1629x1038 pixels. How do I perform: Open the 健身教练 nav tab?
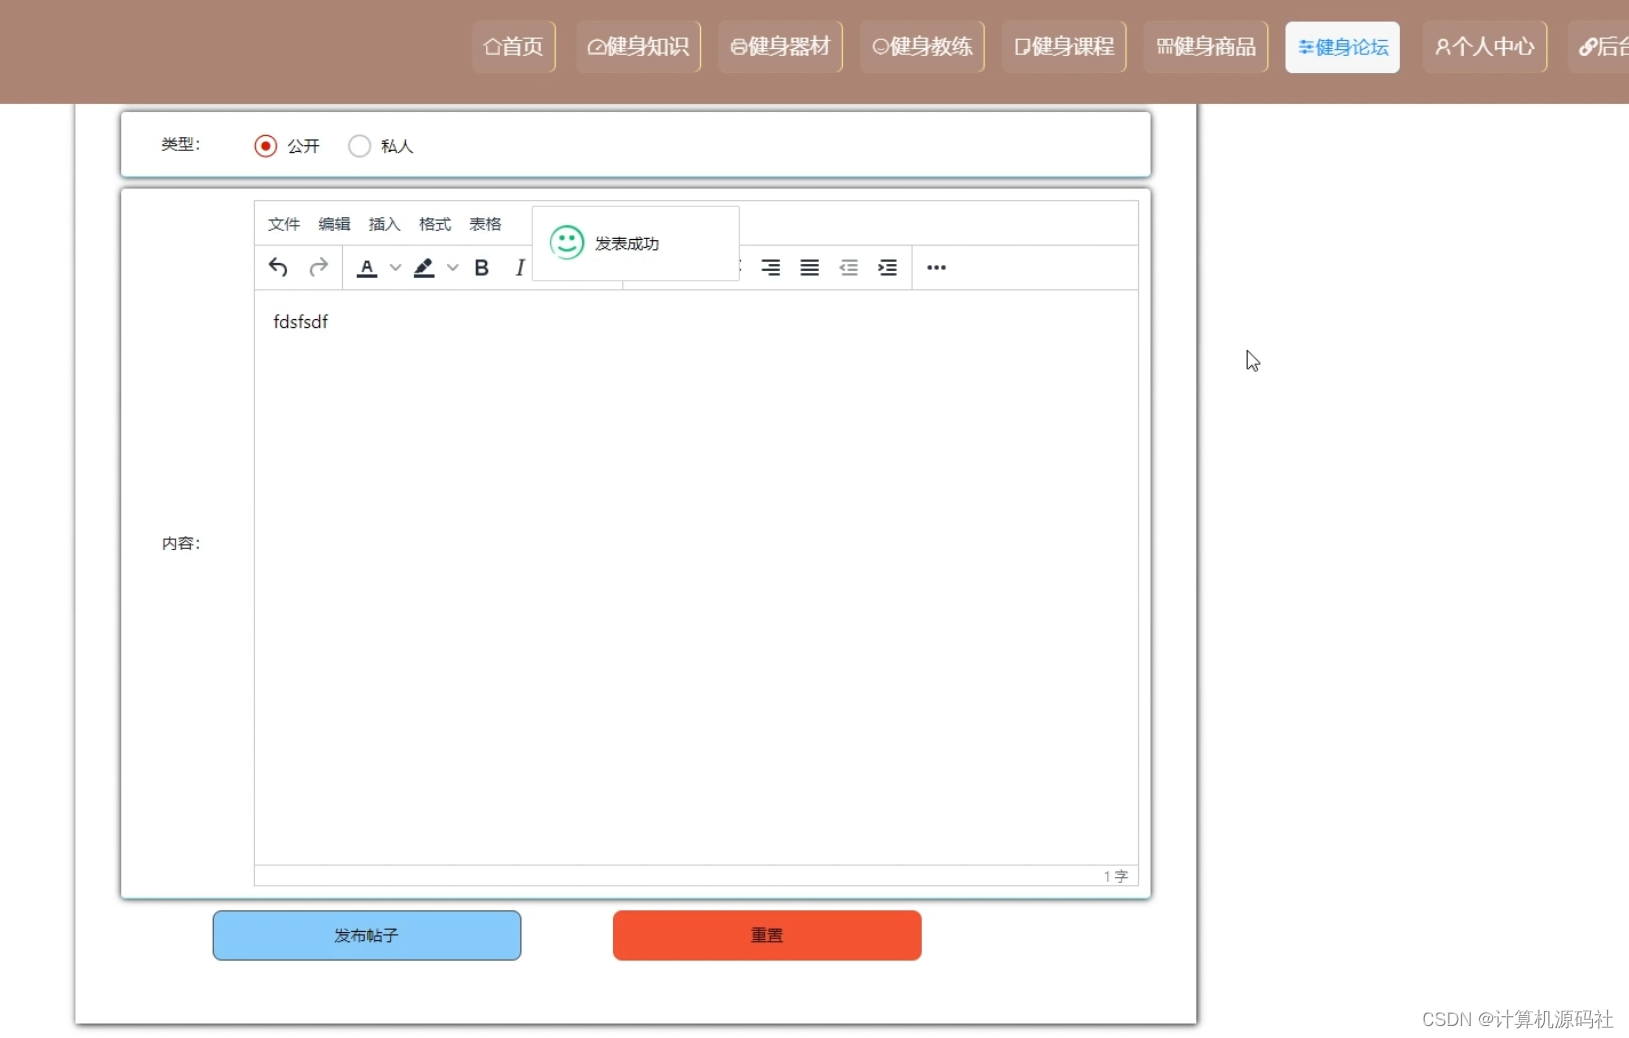click(x=923, y=47)
